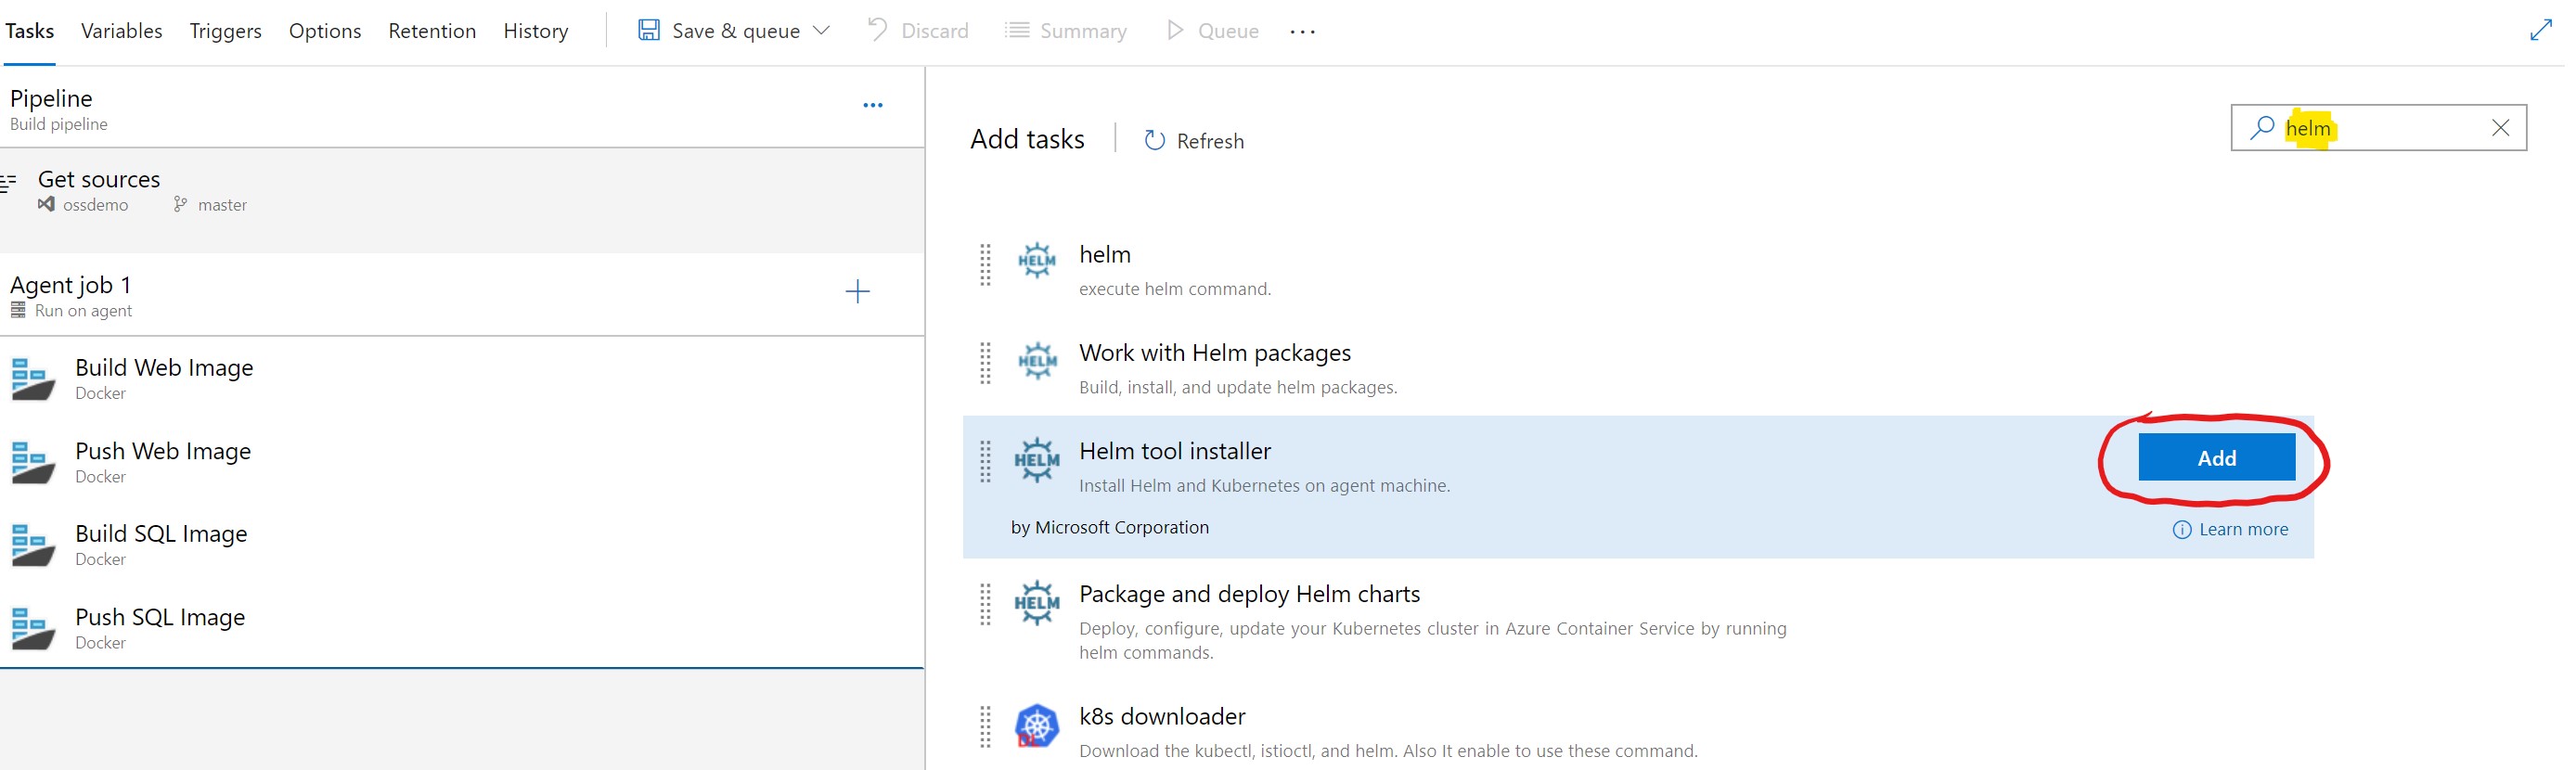The width and height of the screenshot is (2576, 770).
Task: Click the expand full screen icon
Action: click(x=2541, y=31)
